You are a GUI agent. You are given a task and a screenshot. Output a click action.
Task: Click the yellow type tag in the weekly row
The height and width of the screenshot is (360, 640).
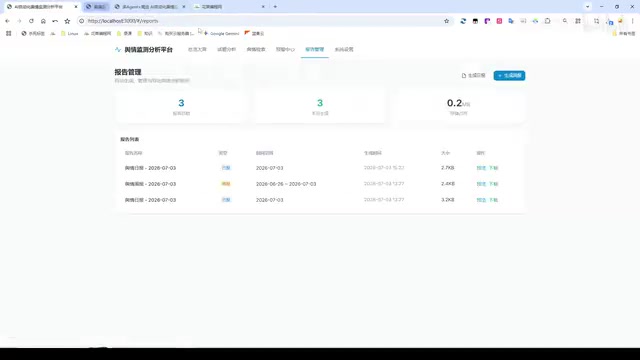coord(226,184)
